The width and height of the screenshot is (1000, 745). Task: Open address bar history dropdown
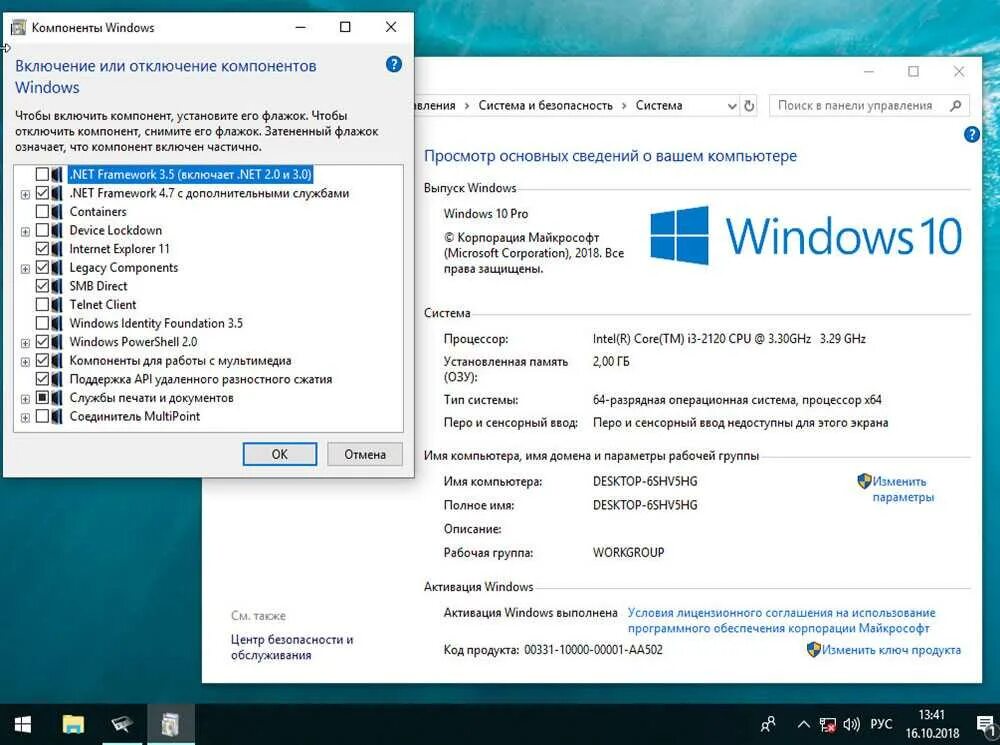(x=732, y=106)
